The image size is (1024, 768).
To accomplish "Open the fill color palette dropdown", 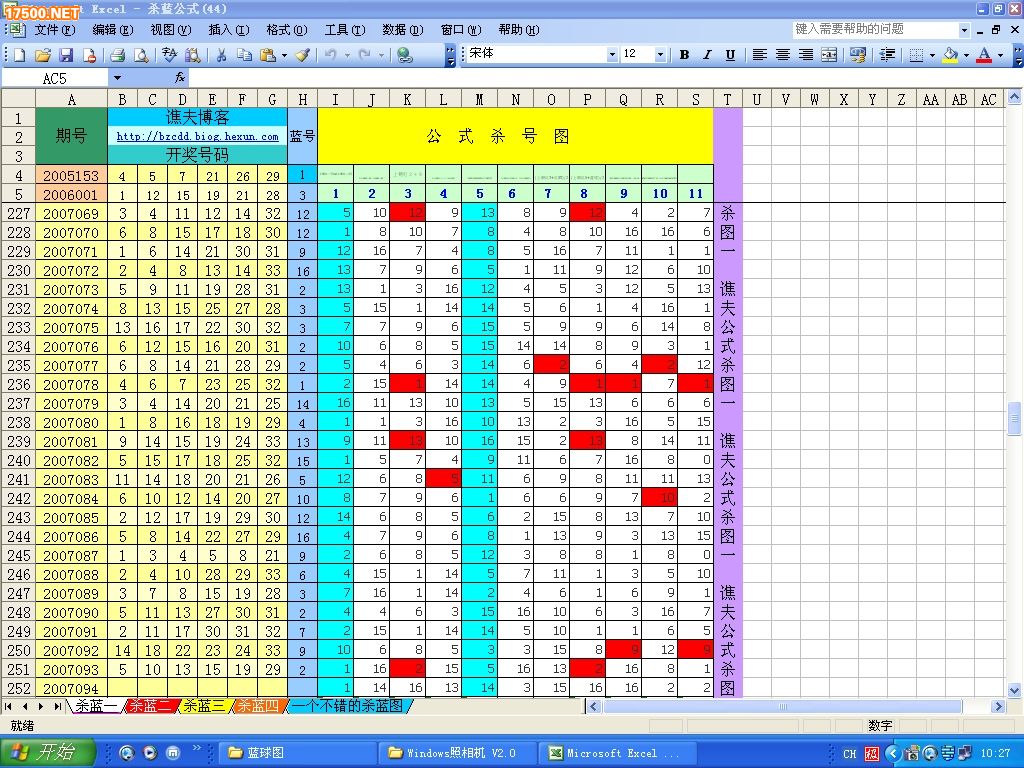I will [x=966, y=55].
